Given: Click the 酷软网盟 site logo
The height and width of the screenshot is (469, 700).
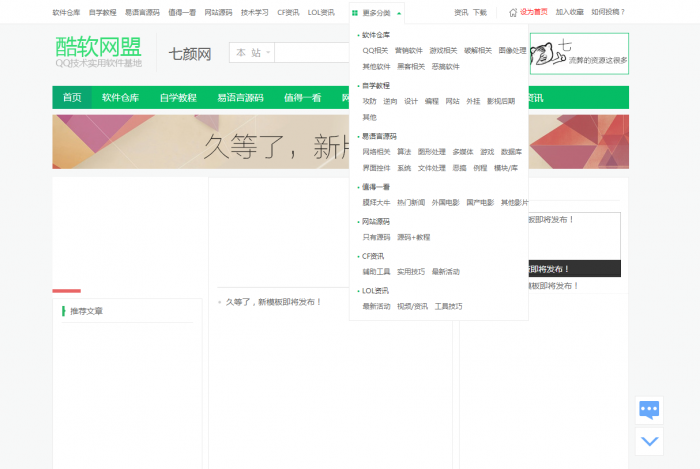Looking at the screenshot, I should pyautogui.click(x=98, y=51).
